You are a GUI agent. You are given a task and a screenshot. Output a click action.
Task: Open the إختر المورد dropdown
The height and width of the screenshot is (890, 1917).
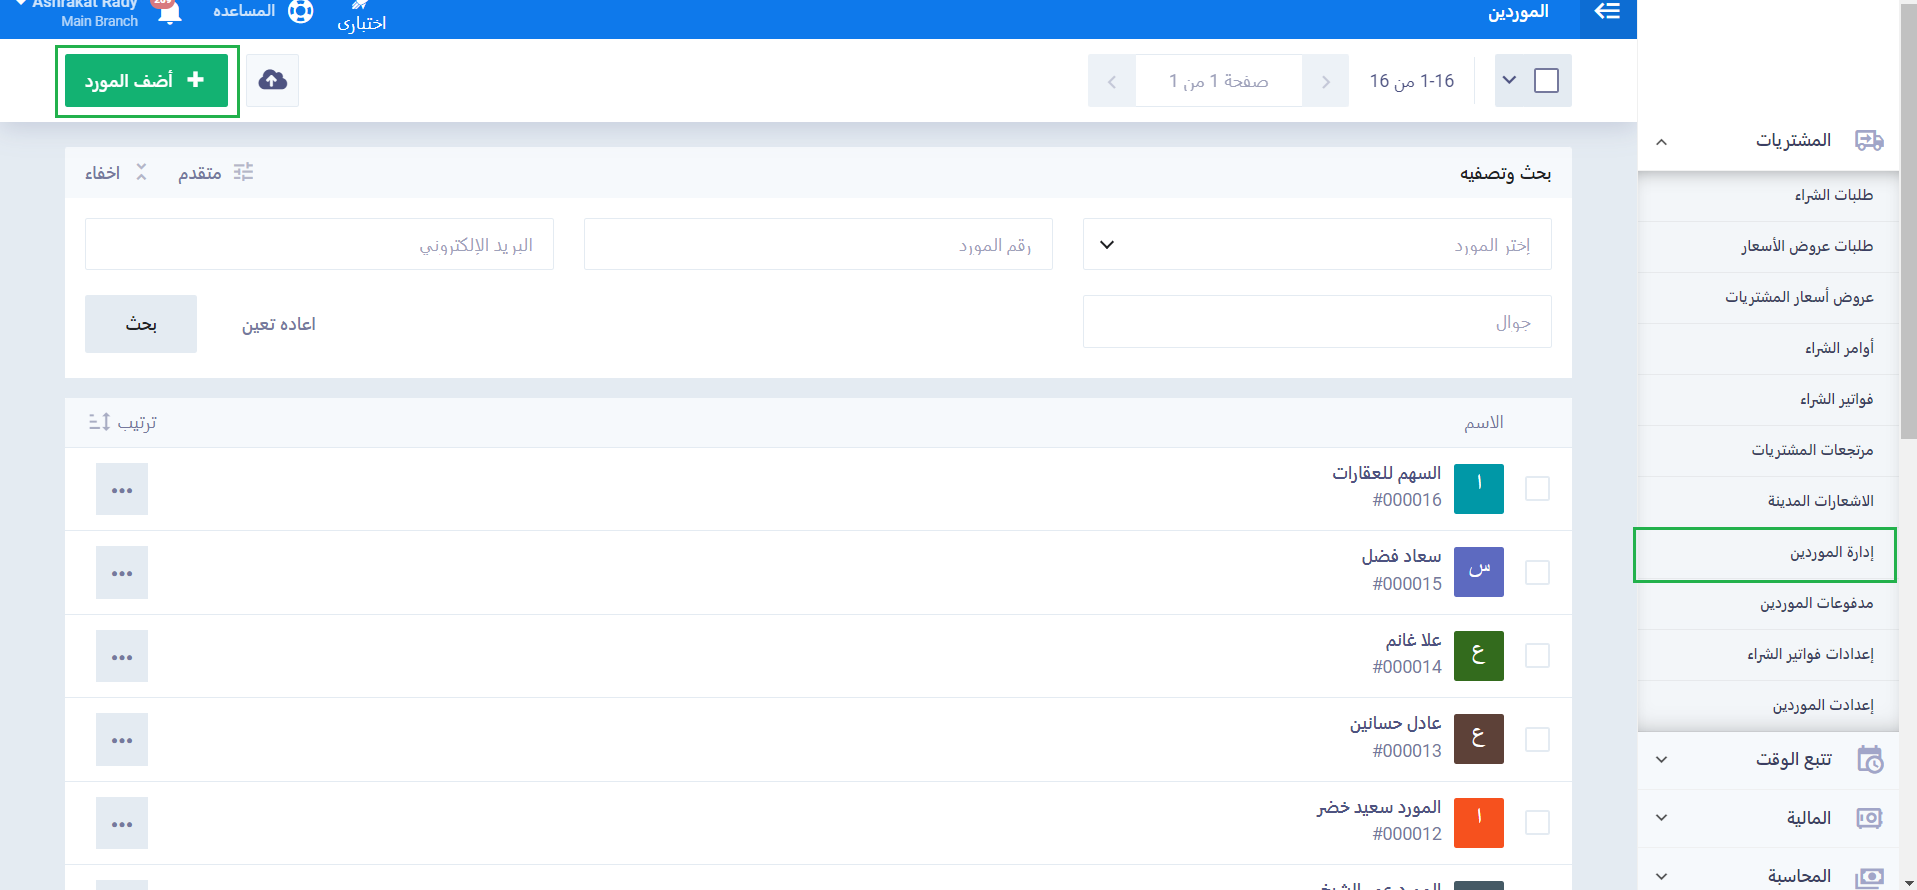pos(1316,245)
